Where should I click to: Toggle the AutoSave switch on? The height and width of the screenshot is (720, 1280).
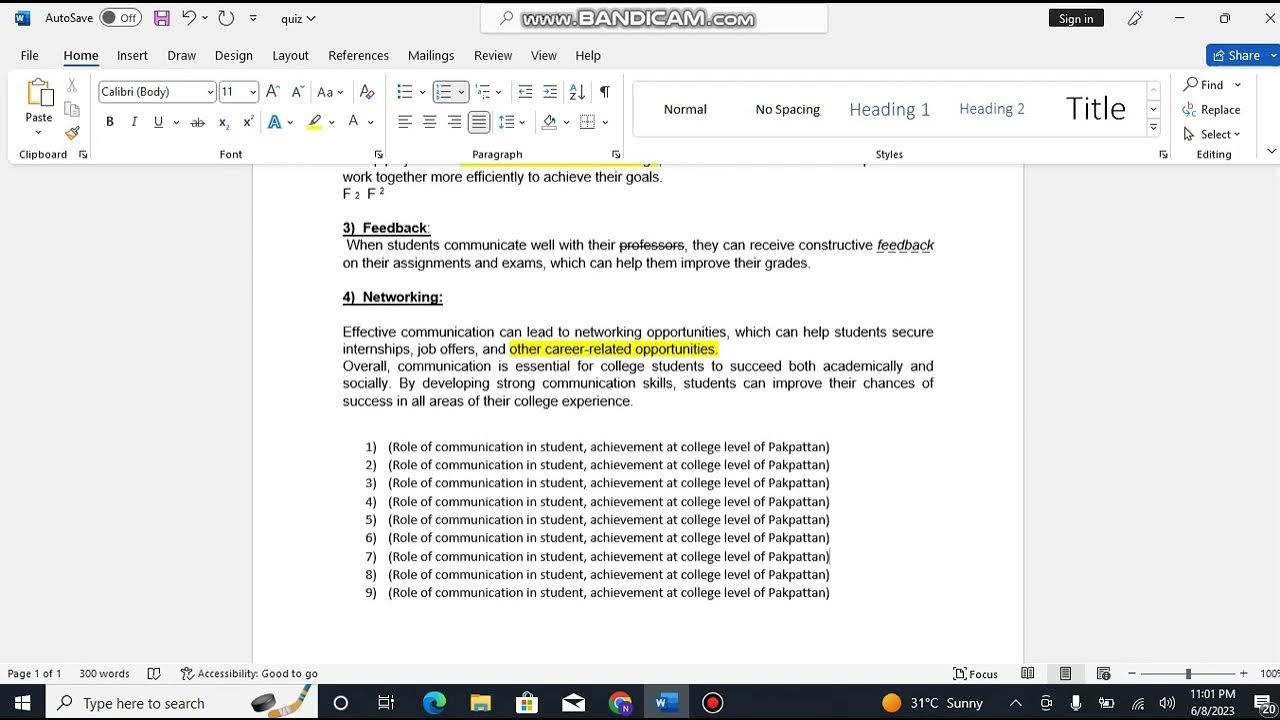[120, 18]
